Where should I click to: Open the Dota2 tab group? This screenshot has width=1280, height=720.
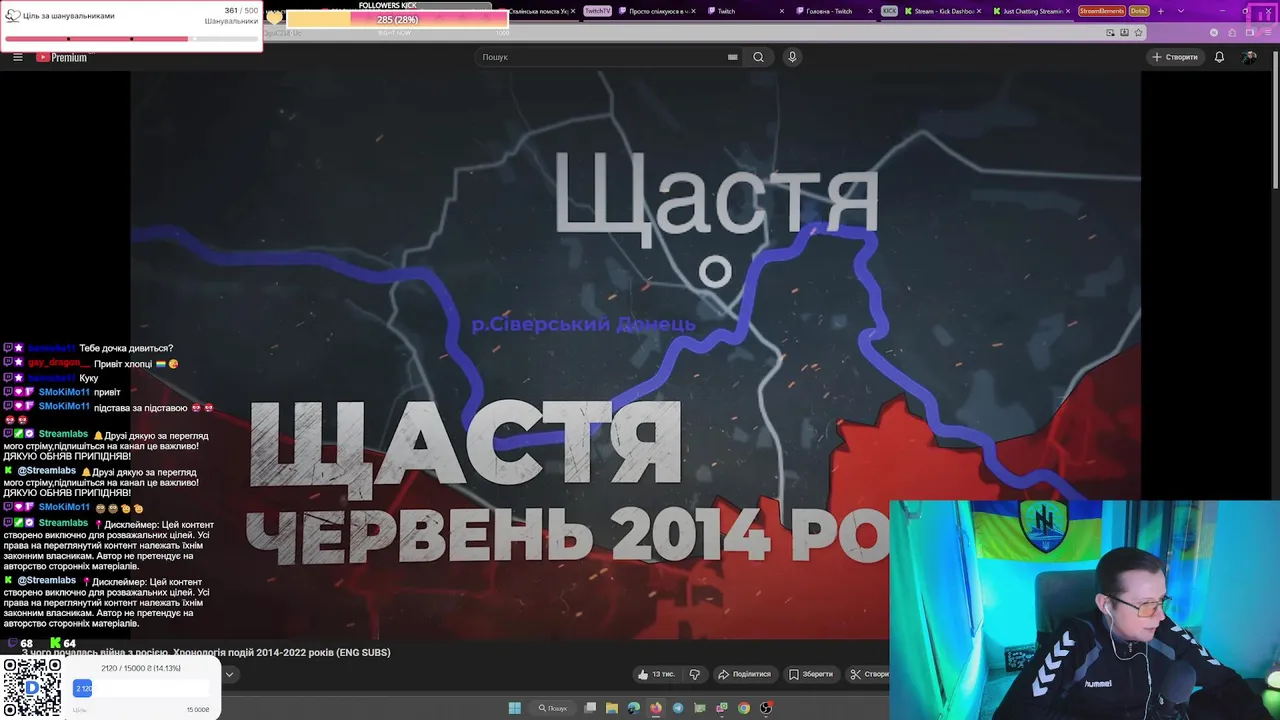[x=1139, y=11]
